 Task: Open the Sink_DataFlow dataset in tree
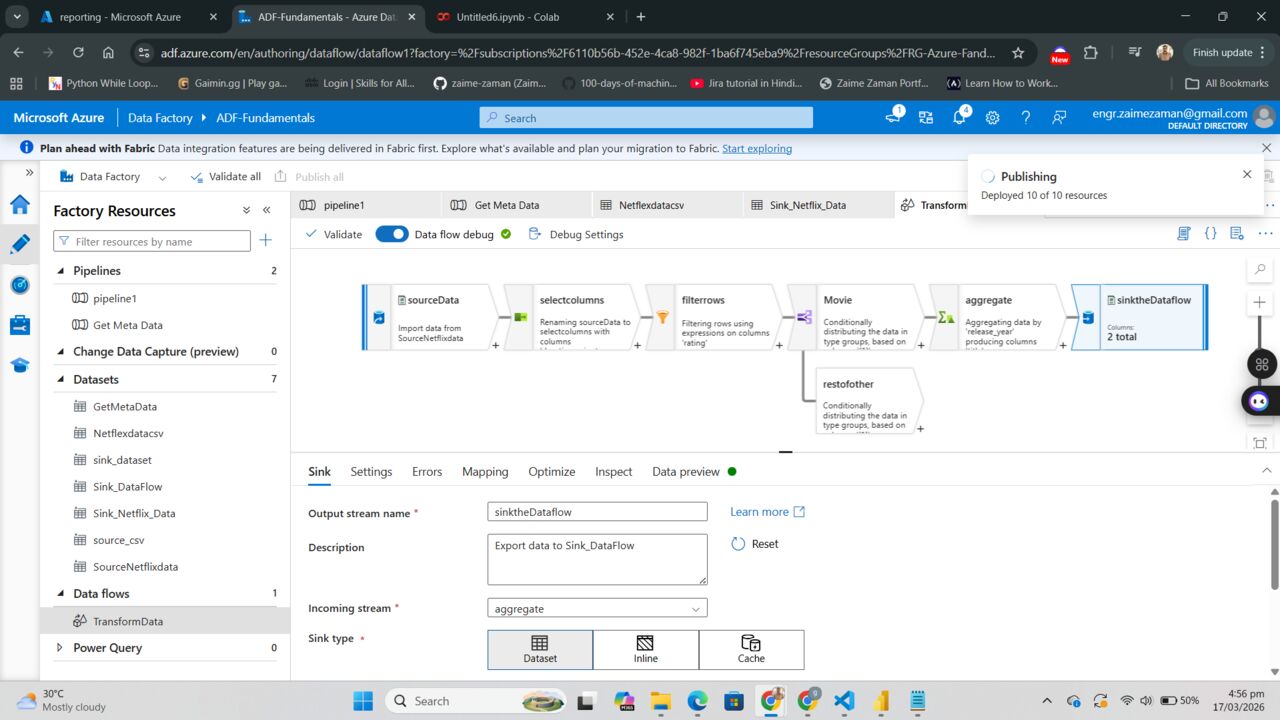pyautogui.click(x=127, y=487)
